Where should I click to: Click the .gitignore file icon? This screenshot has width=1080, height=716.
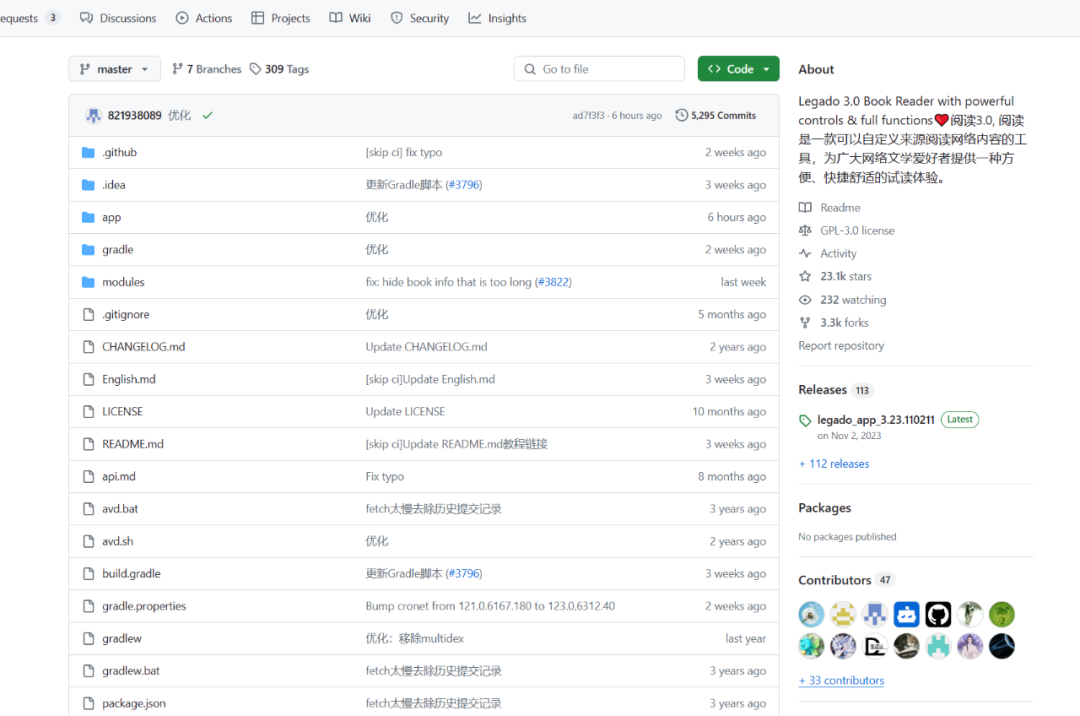click(x=88, y=314)
